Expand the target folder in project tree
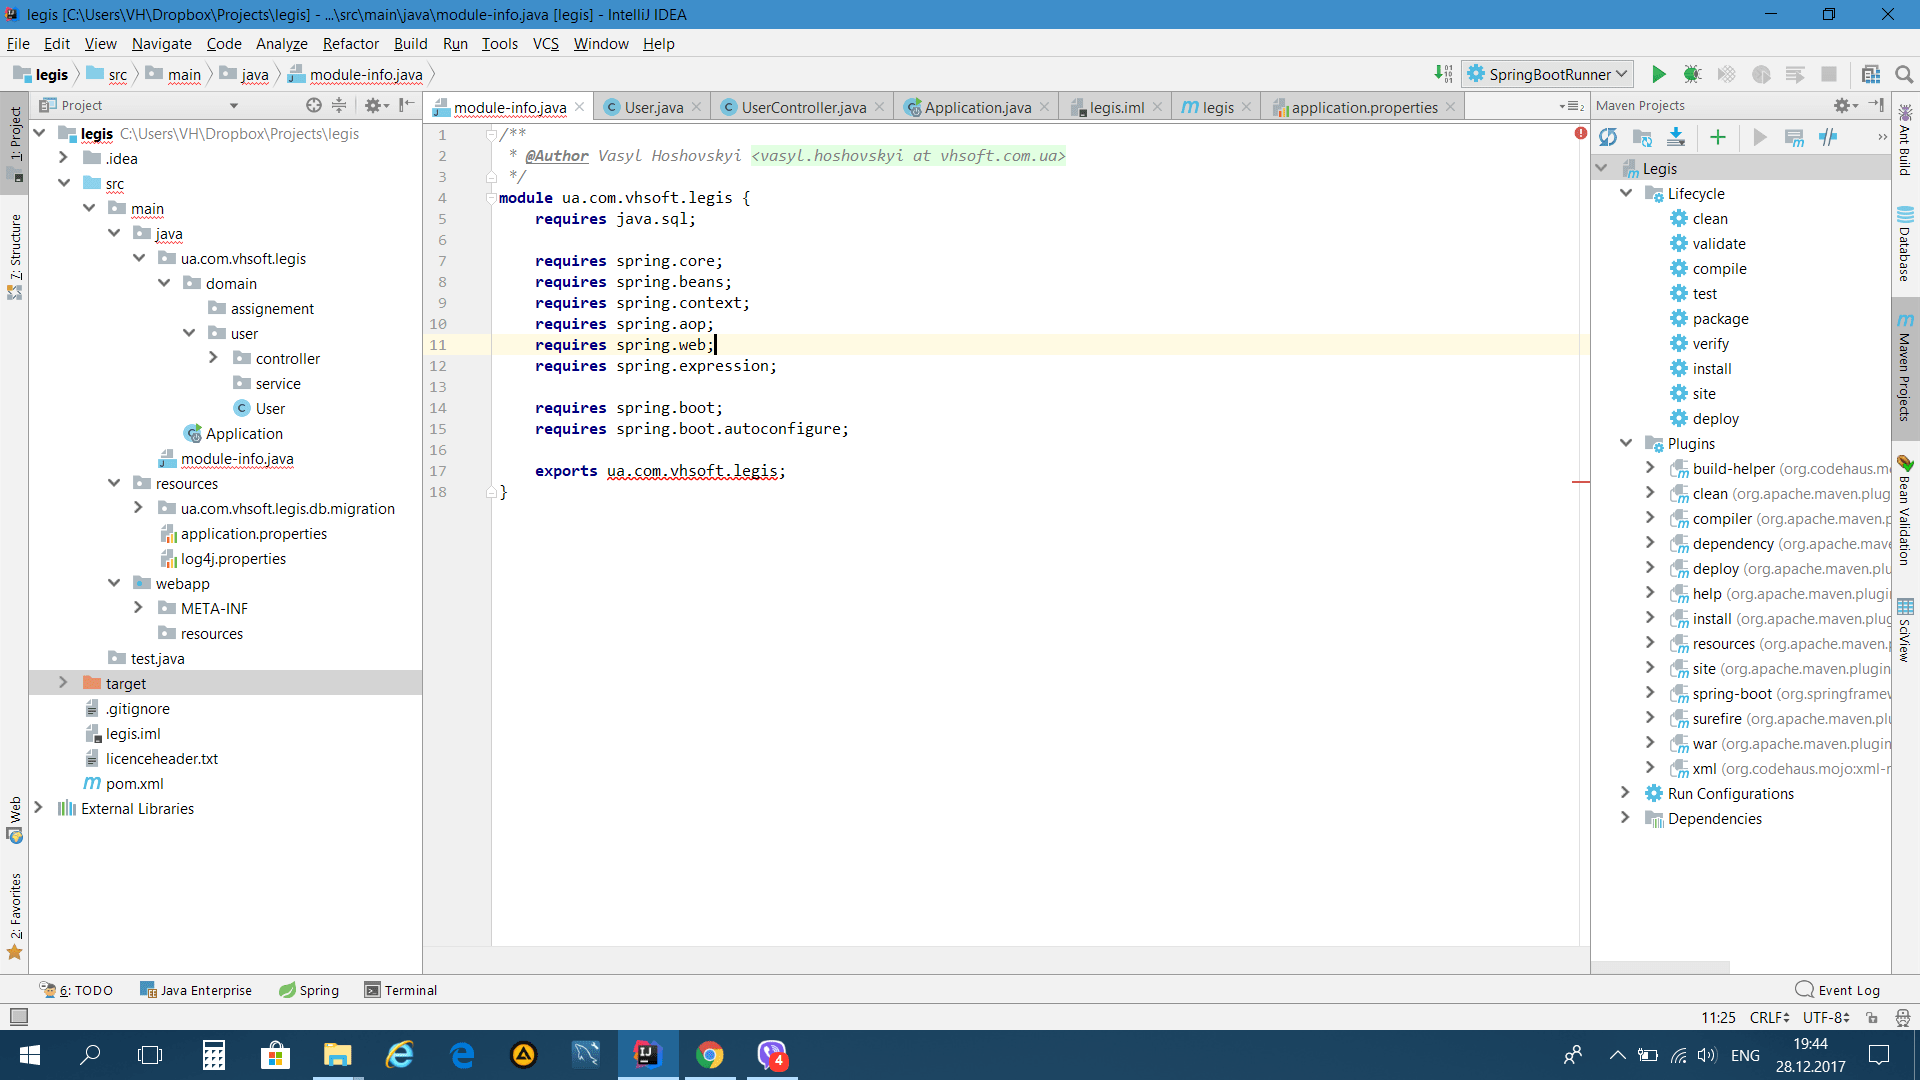The image size is (1920, 1080). click(x=63, y=683)
